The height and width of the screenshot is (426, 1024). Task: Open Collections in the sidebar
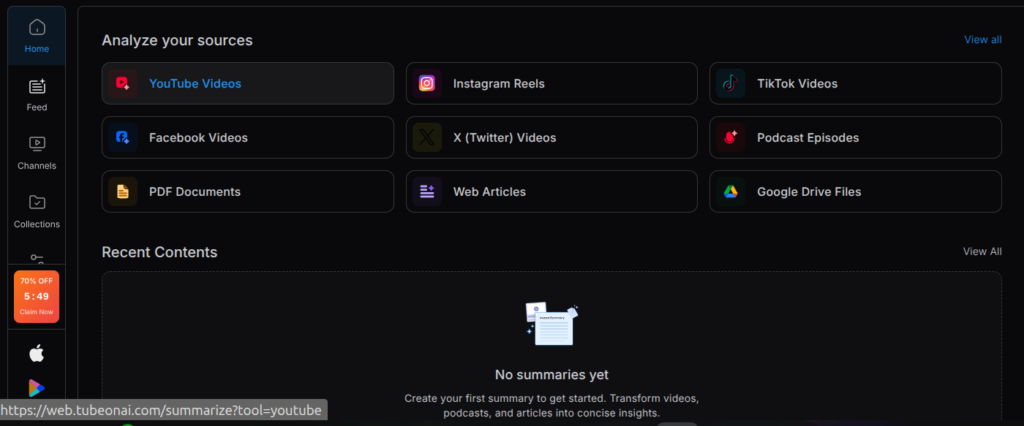[x=37, y=211]
